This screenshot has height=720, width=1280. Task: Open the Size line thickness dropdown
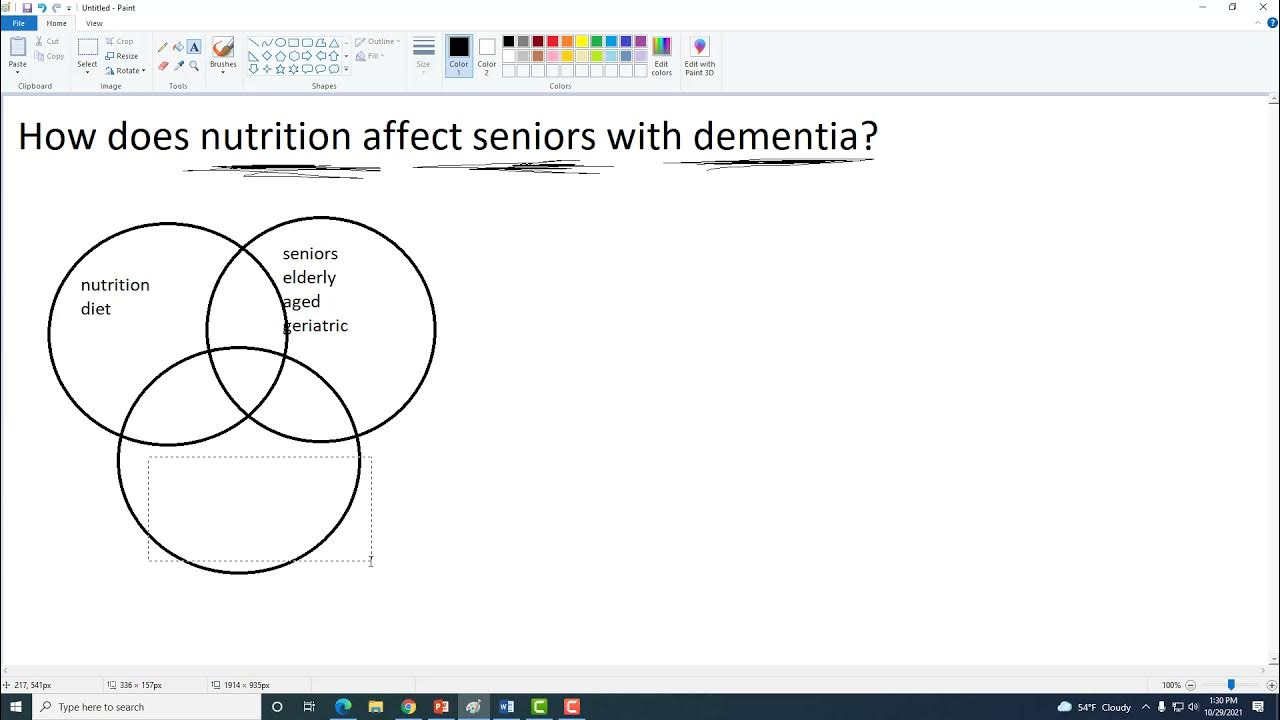coord(424,56)
